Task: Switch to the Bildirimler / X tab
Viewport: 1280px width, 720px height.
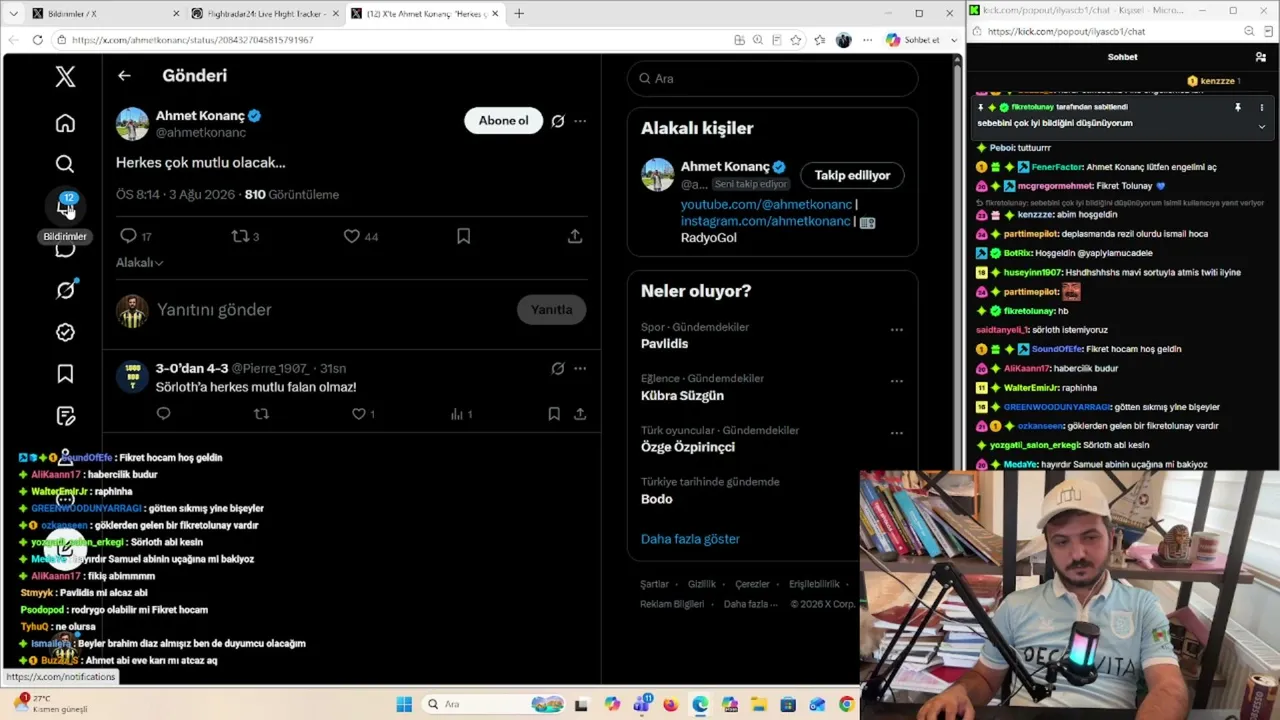Action: (x=105, y=13)
